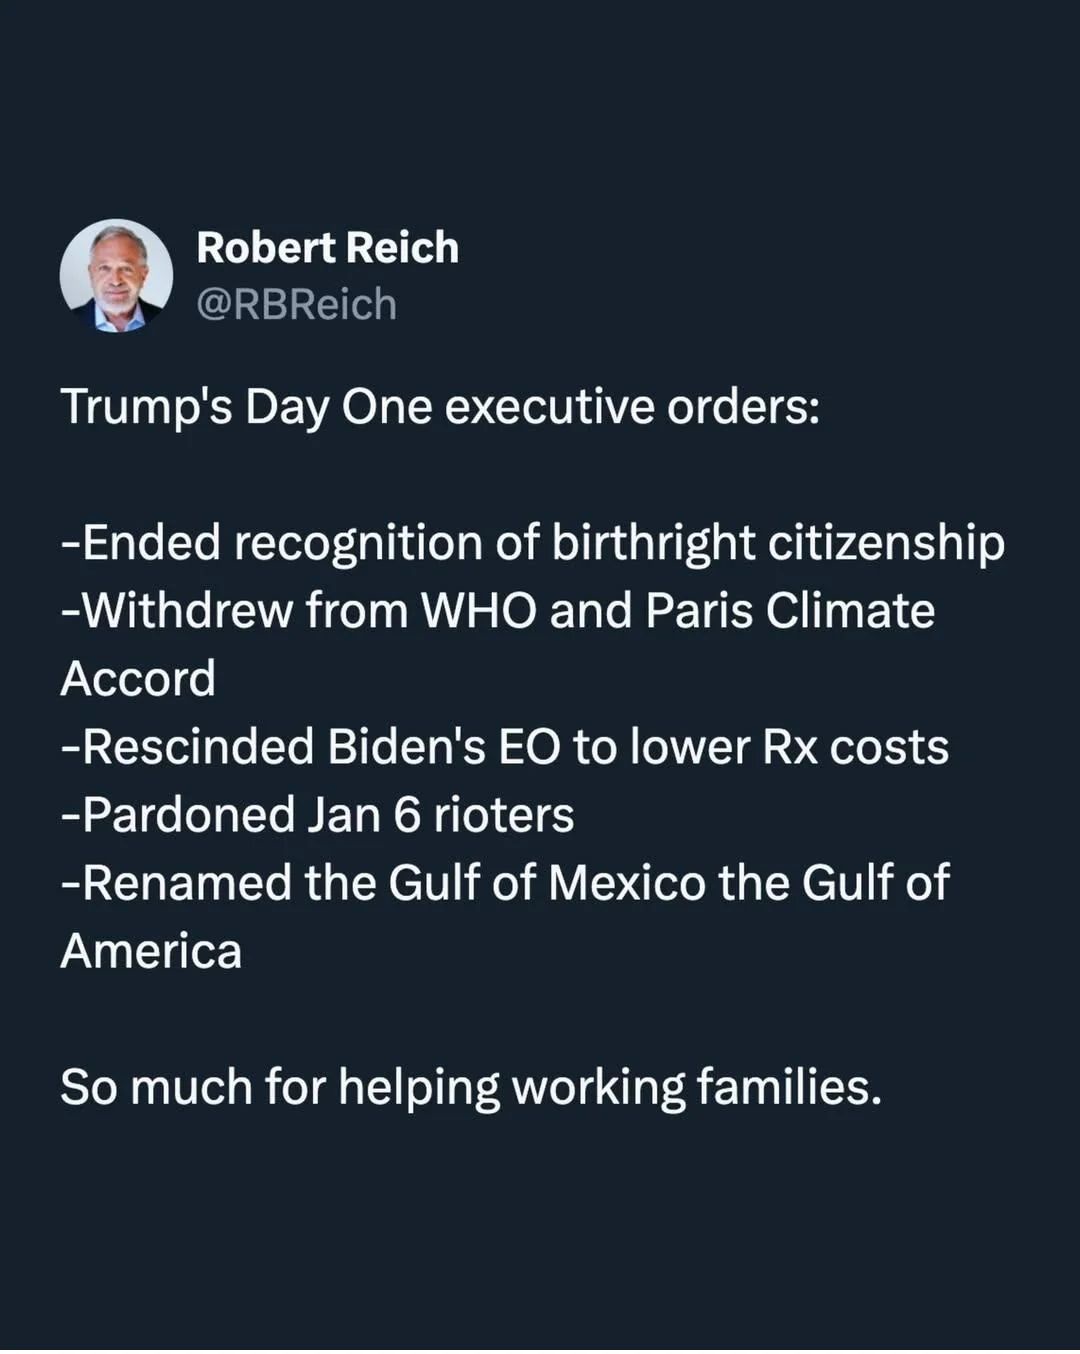Screen dimensions: 1080x1354
Task: Open the @RBReich handle link
Action: coord(296,304)
